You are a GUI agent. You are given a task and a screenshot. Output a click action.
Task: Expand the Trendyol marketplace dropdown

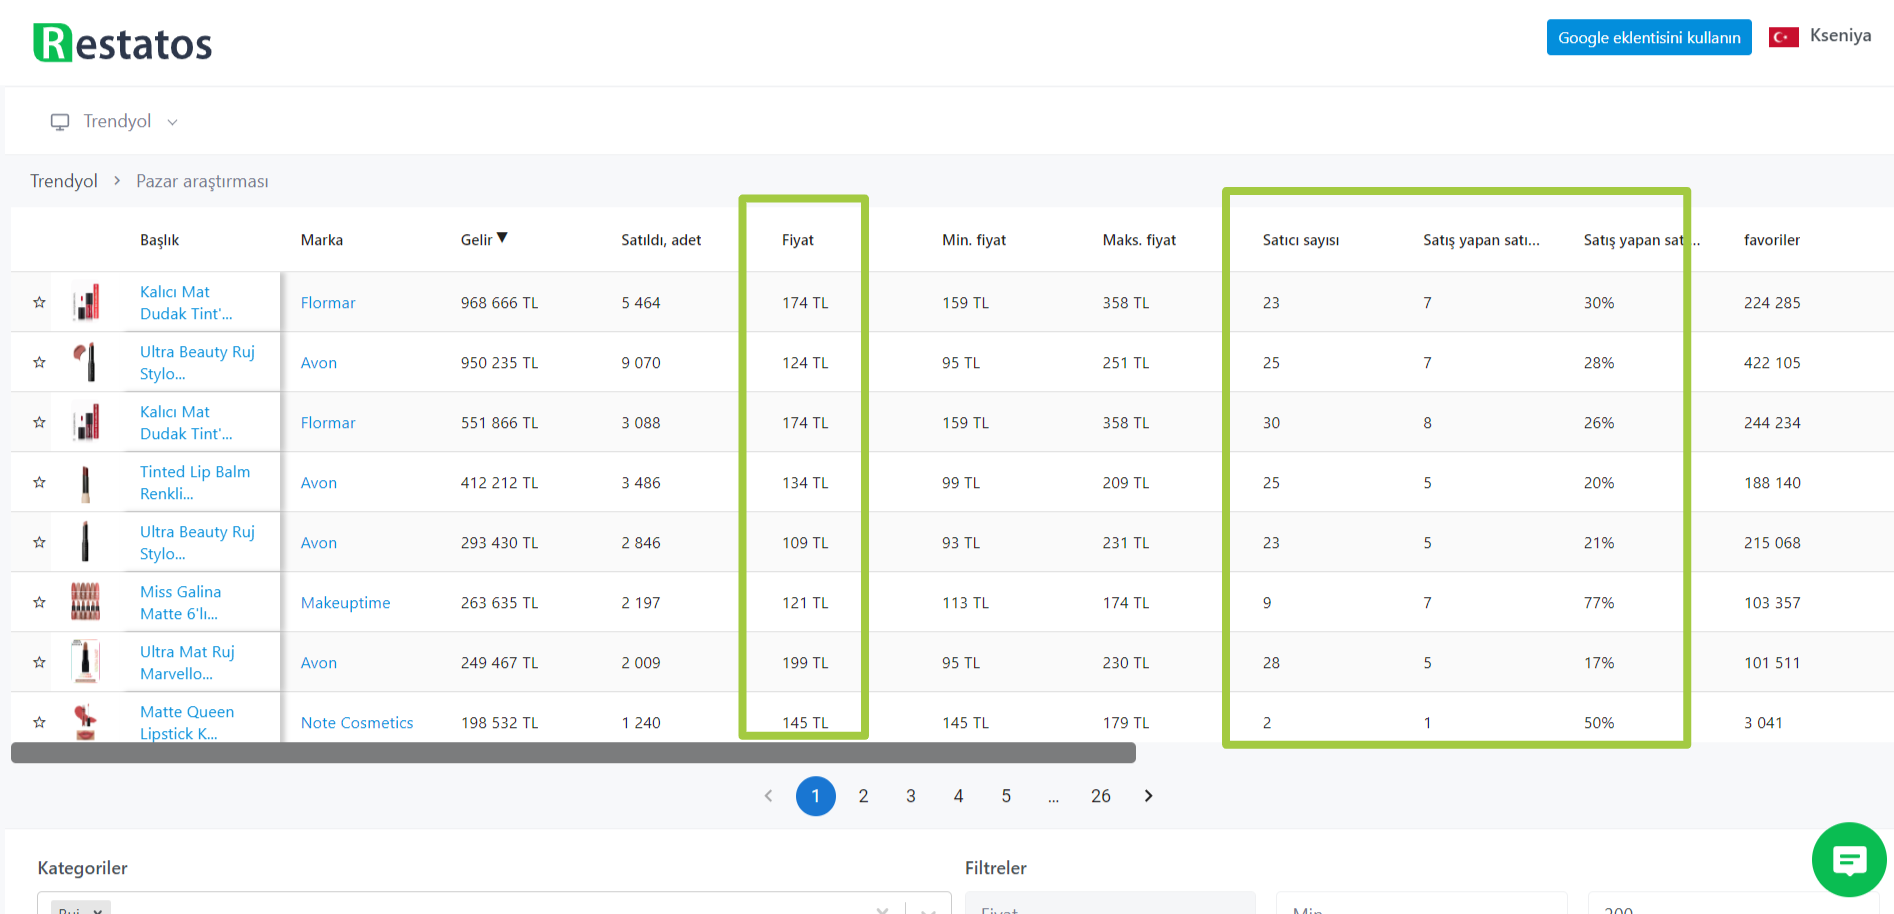tap(172, 122)
